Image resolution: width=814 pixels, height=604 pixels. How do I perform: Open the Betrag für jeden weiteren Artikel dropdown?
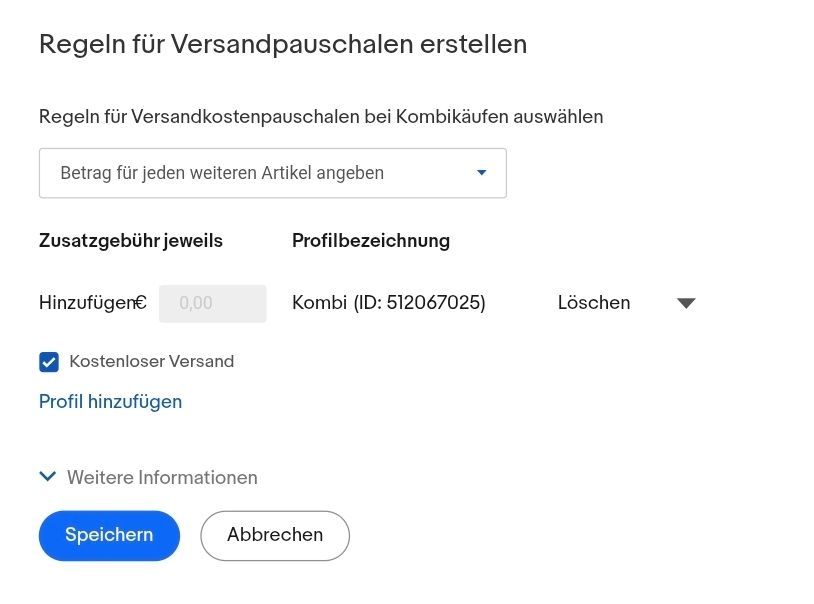273,172
